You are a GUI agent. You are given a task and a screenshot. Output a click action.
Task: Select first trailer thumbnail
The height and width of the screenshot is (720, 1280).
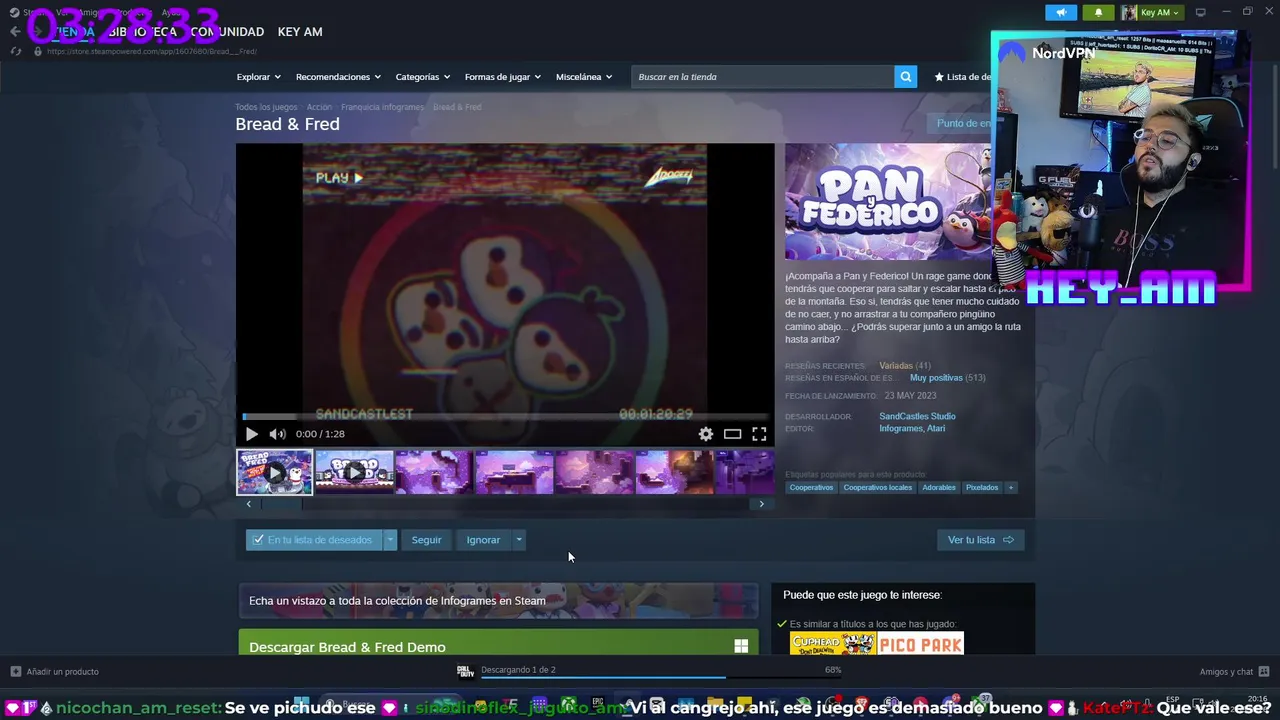(x=274, y=473)
